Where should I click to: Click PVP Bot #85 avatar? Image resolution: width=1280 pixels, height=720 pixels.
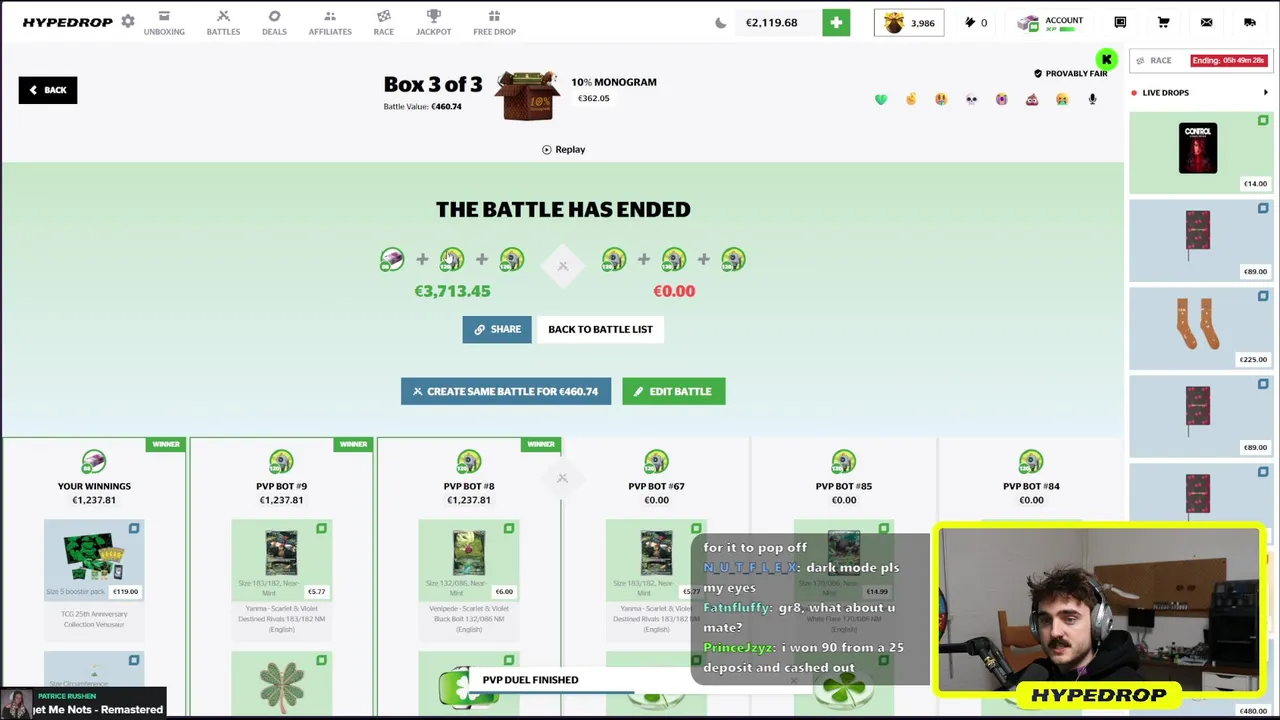tap(844, 462)
